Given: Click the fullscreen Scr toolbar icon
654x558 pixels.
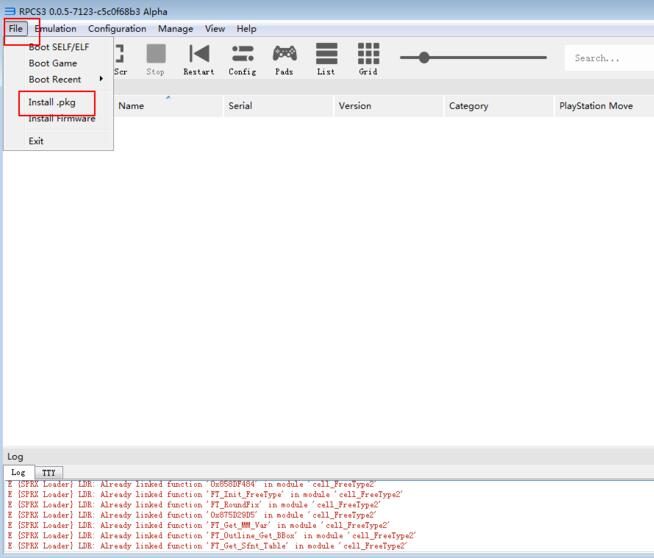Looking at the screenshot, I should click(x=120, y=60).
